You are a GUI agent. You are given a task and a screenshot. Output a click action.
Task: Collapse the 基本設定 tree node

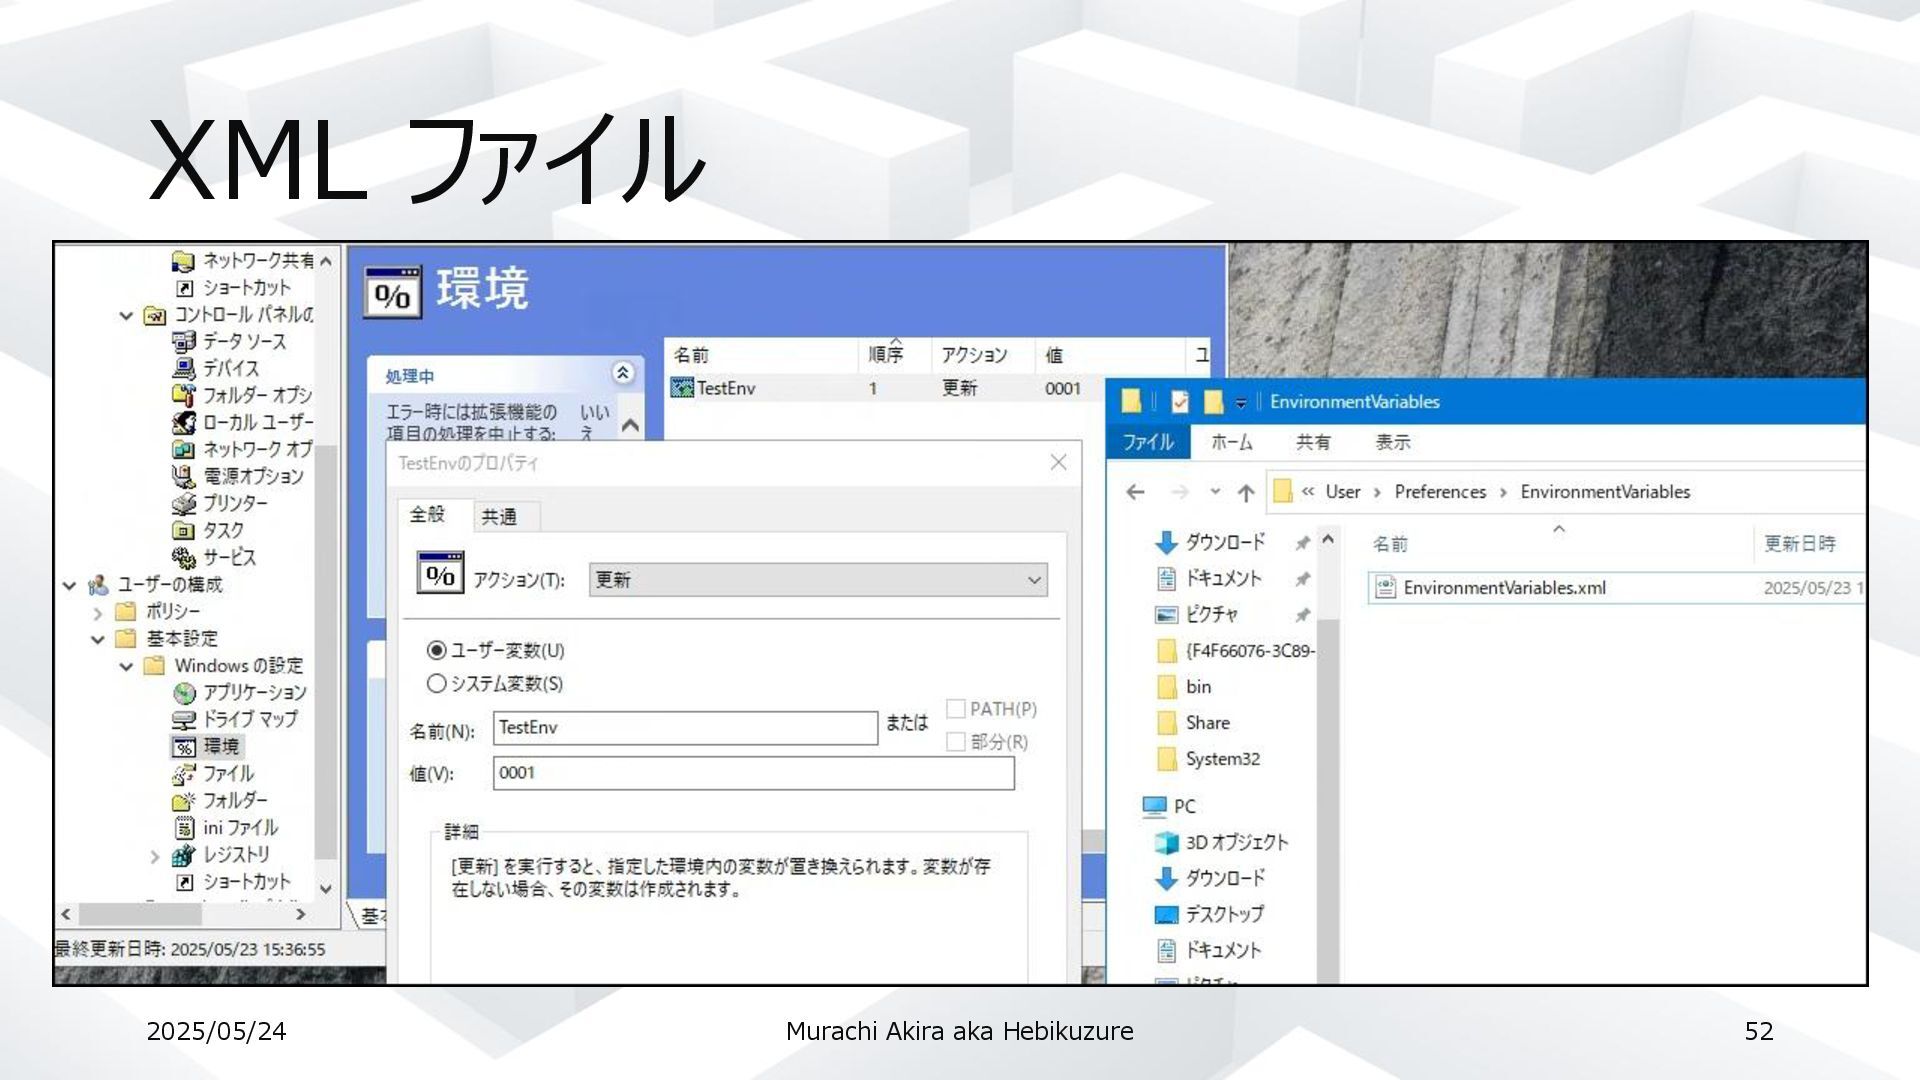click(98, 639)
